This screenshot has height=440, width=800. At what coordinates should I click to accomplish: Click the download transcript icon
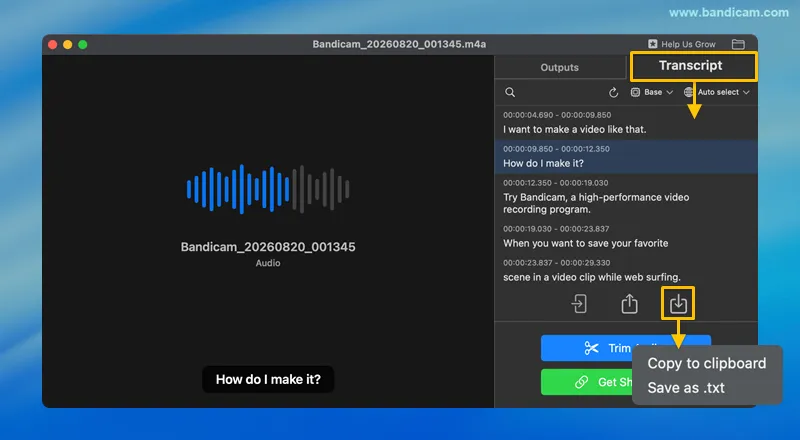(678, 304)
